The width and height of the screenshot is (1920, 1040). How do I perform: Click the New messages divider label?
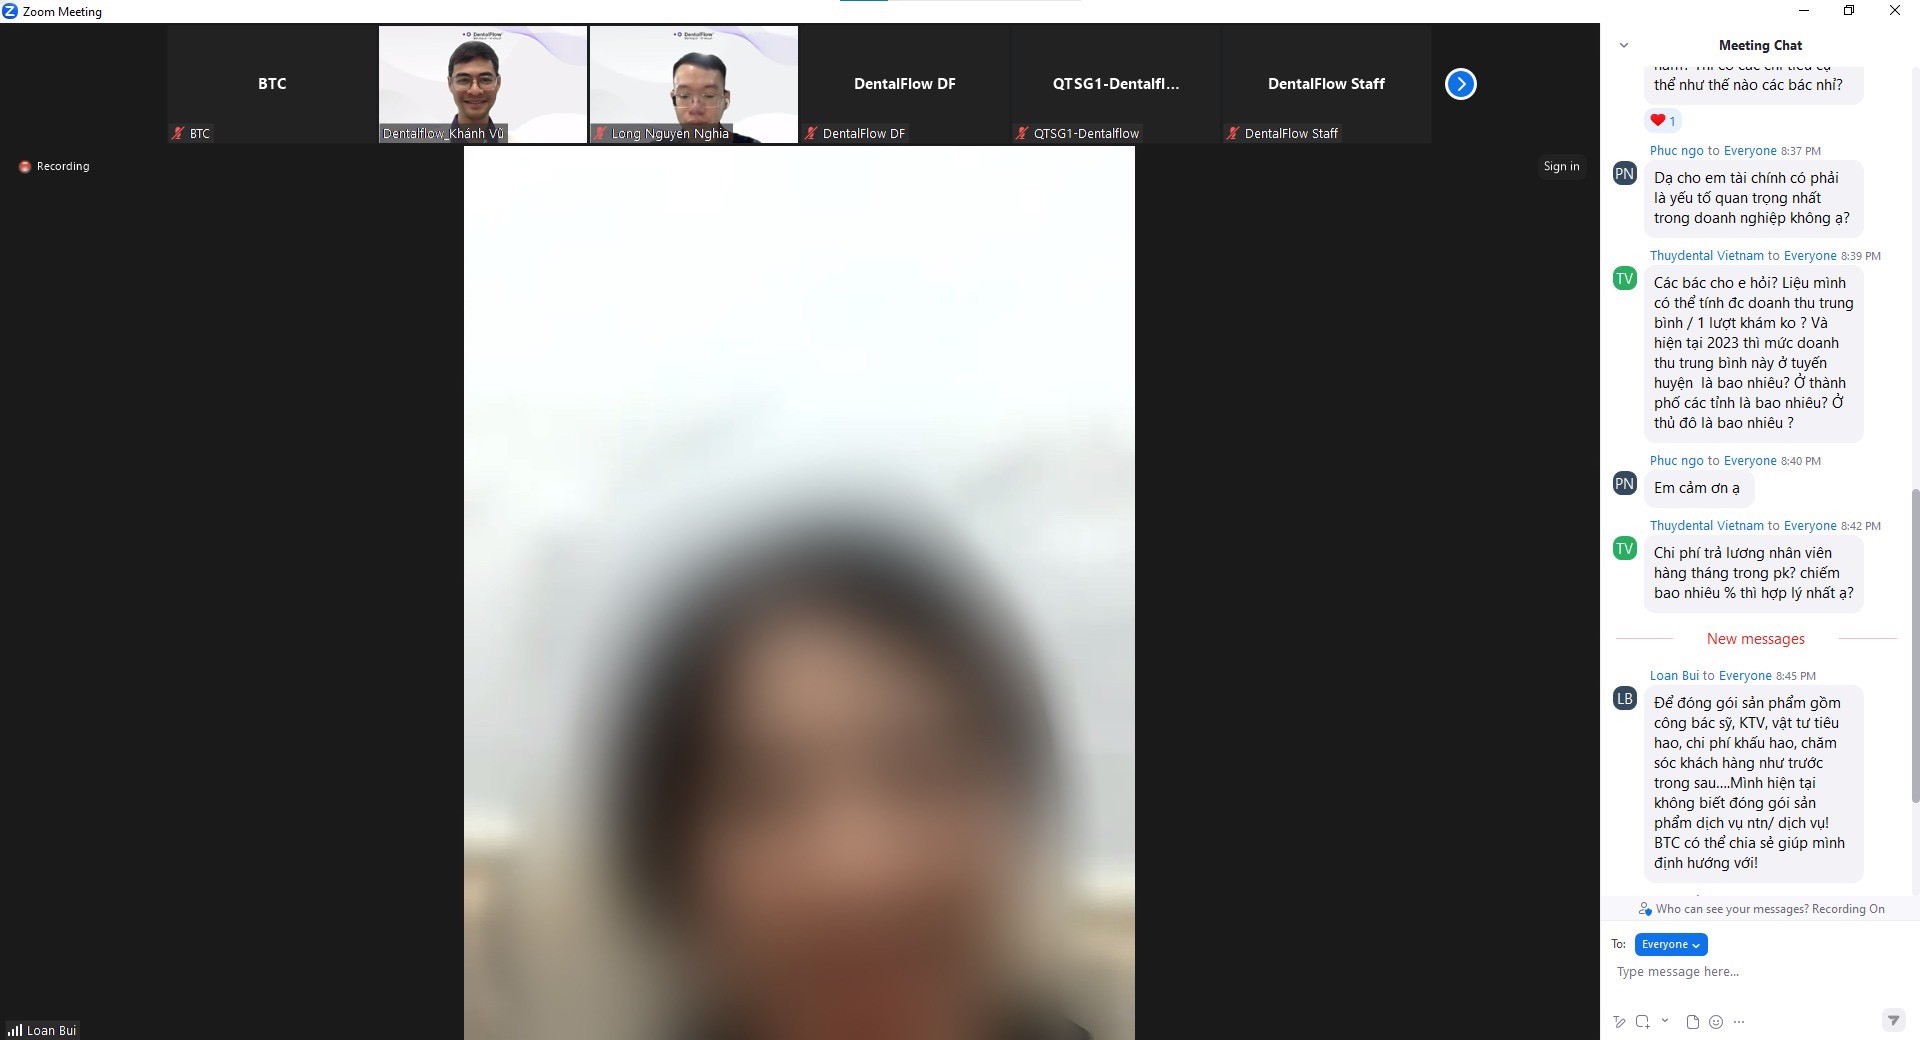pyautogui.click(x=1755, y=639)
